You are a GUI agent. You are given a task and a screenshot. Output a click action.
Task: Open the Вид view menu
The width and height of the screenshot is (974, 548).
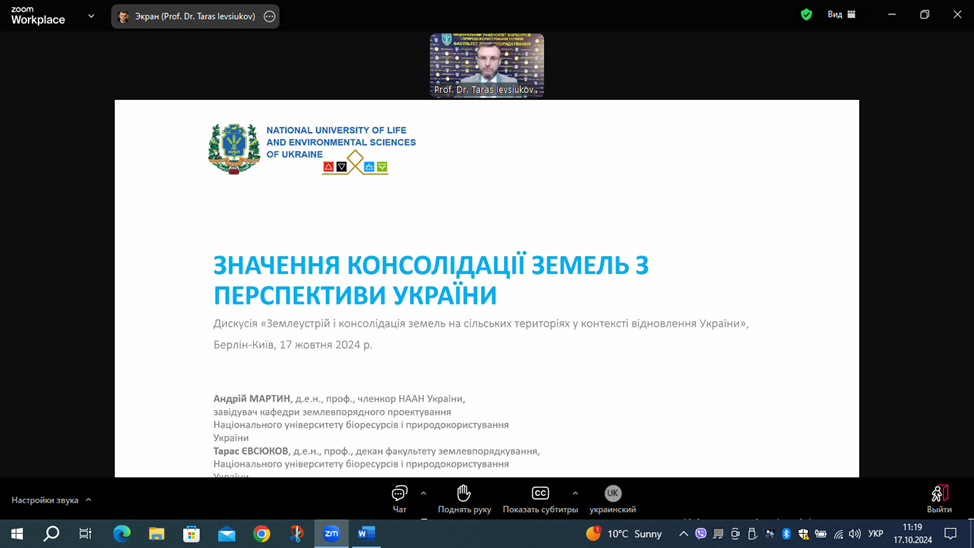[841, 14]
